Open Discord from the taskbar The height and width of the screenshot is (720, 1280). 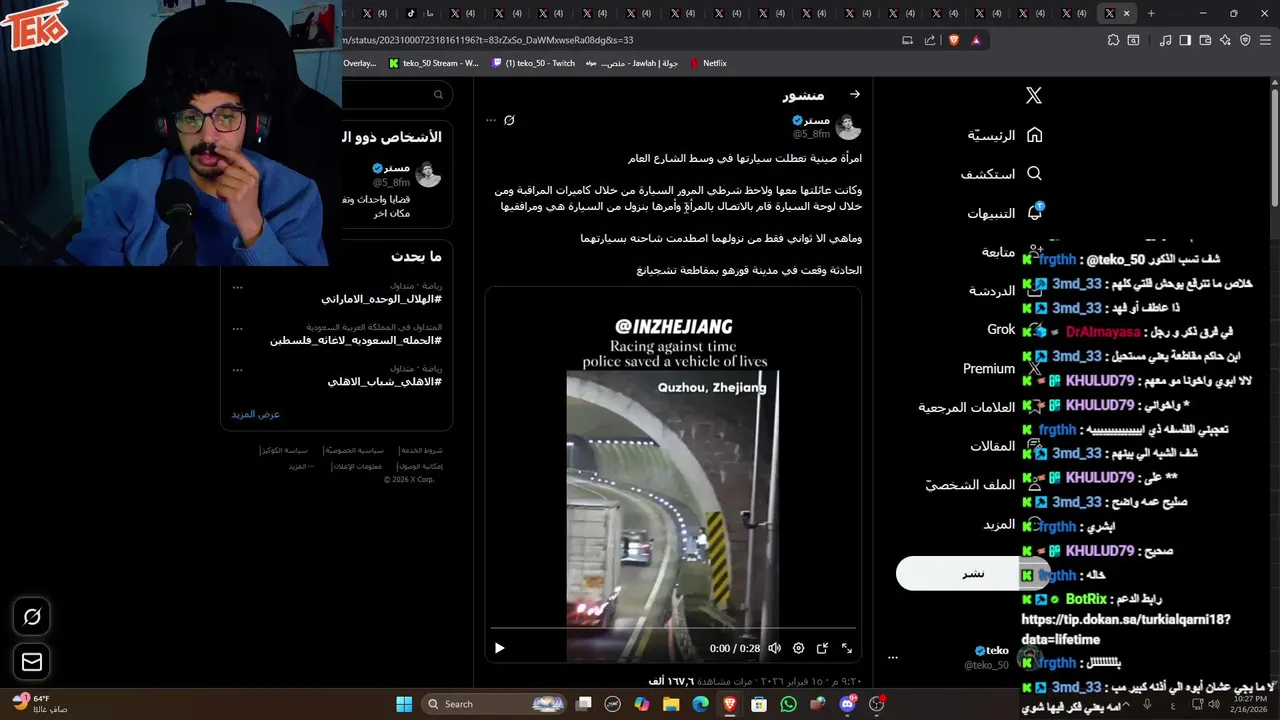pos(847,704)
